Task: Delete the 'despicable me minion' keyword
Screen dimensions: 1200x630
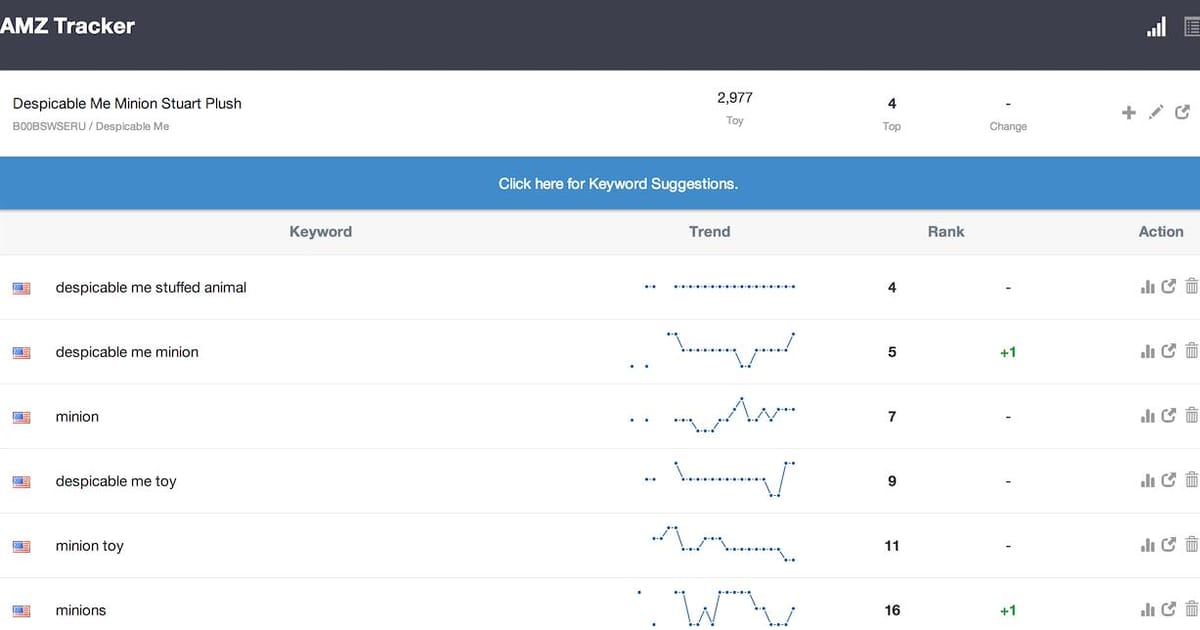Action: [1191, 352]
